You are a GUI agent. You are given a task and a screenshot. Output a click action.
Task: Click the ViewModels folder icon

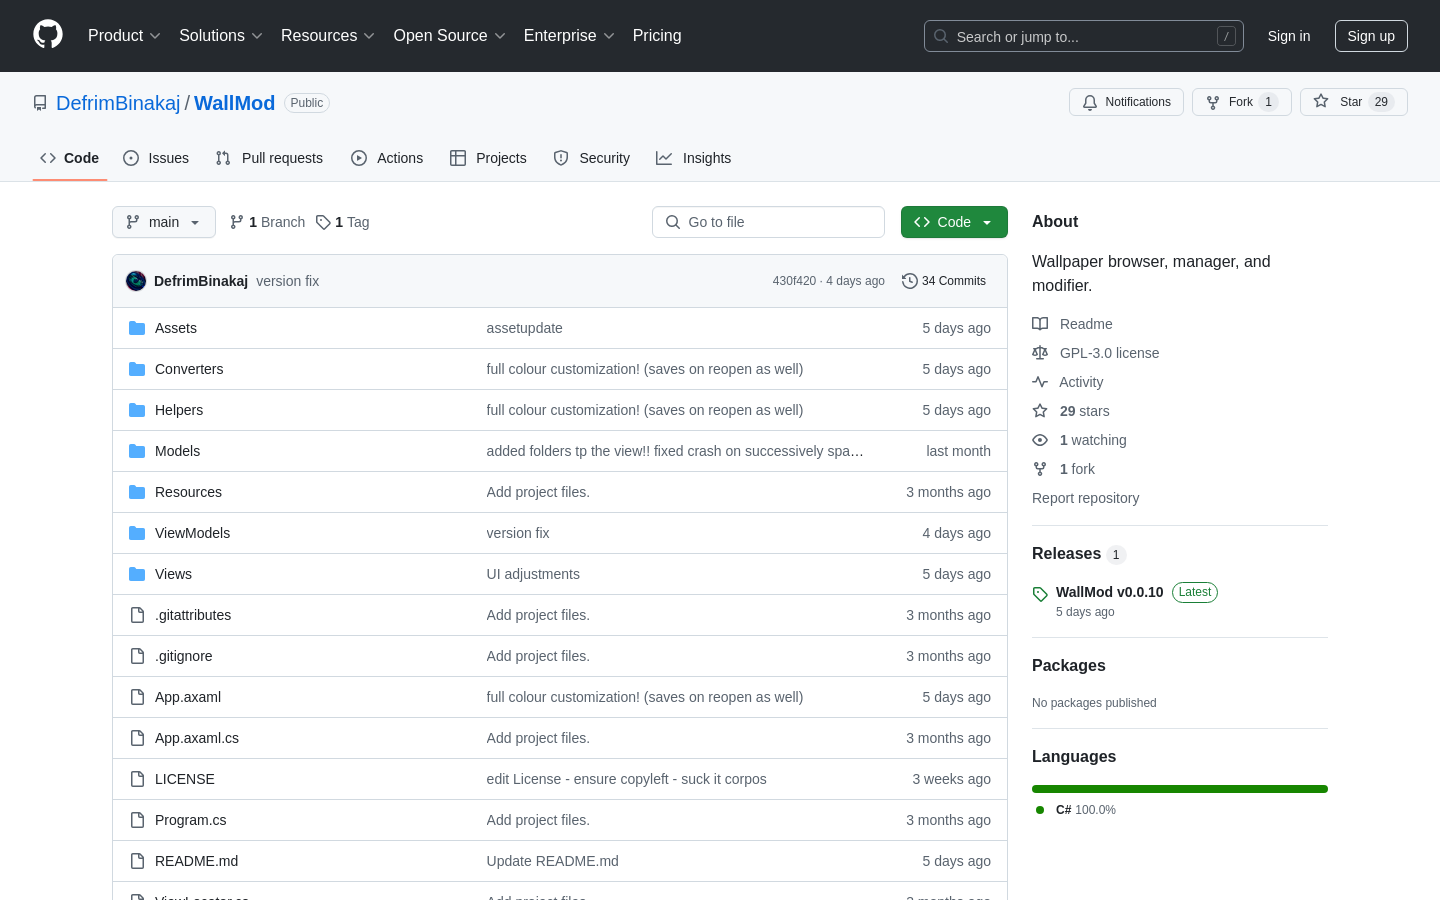pyautogui.click(x=137, y=533)
